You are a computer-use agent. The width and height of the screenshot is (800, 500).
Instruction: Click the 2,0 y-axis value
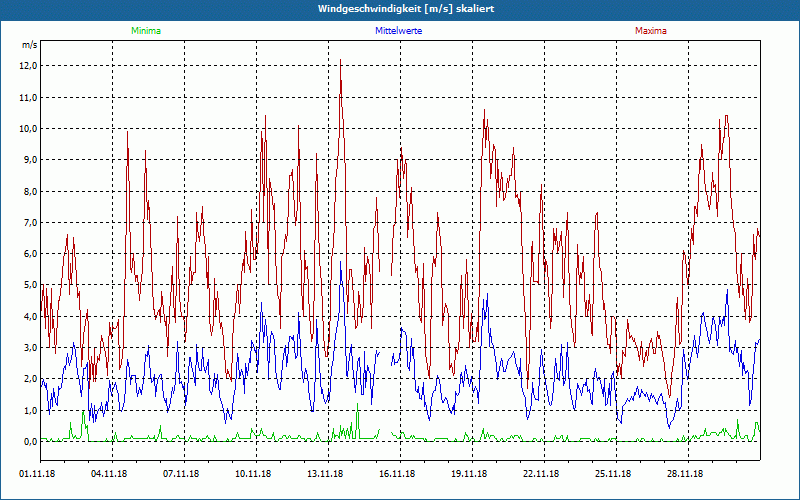(x=31, y=379)
